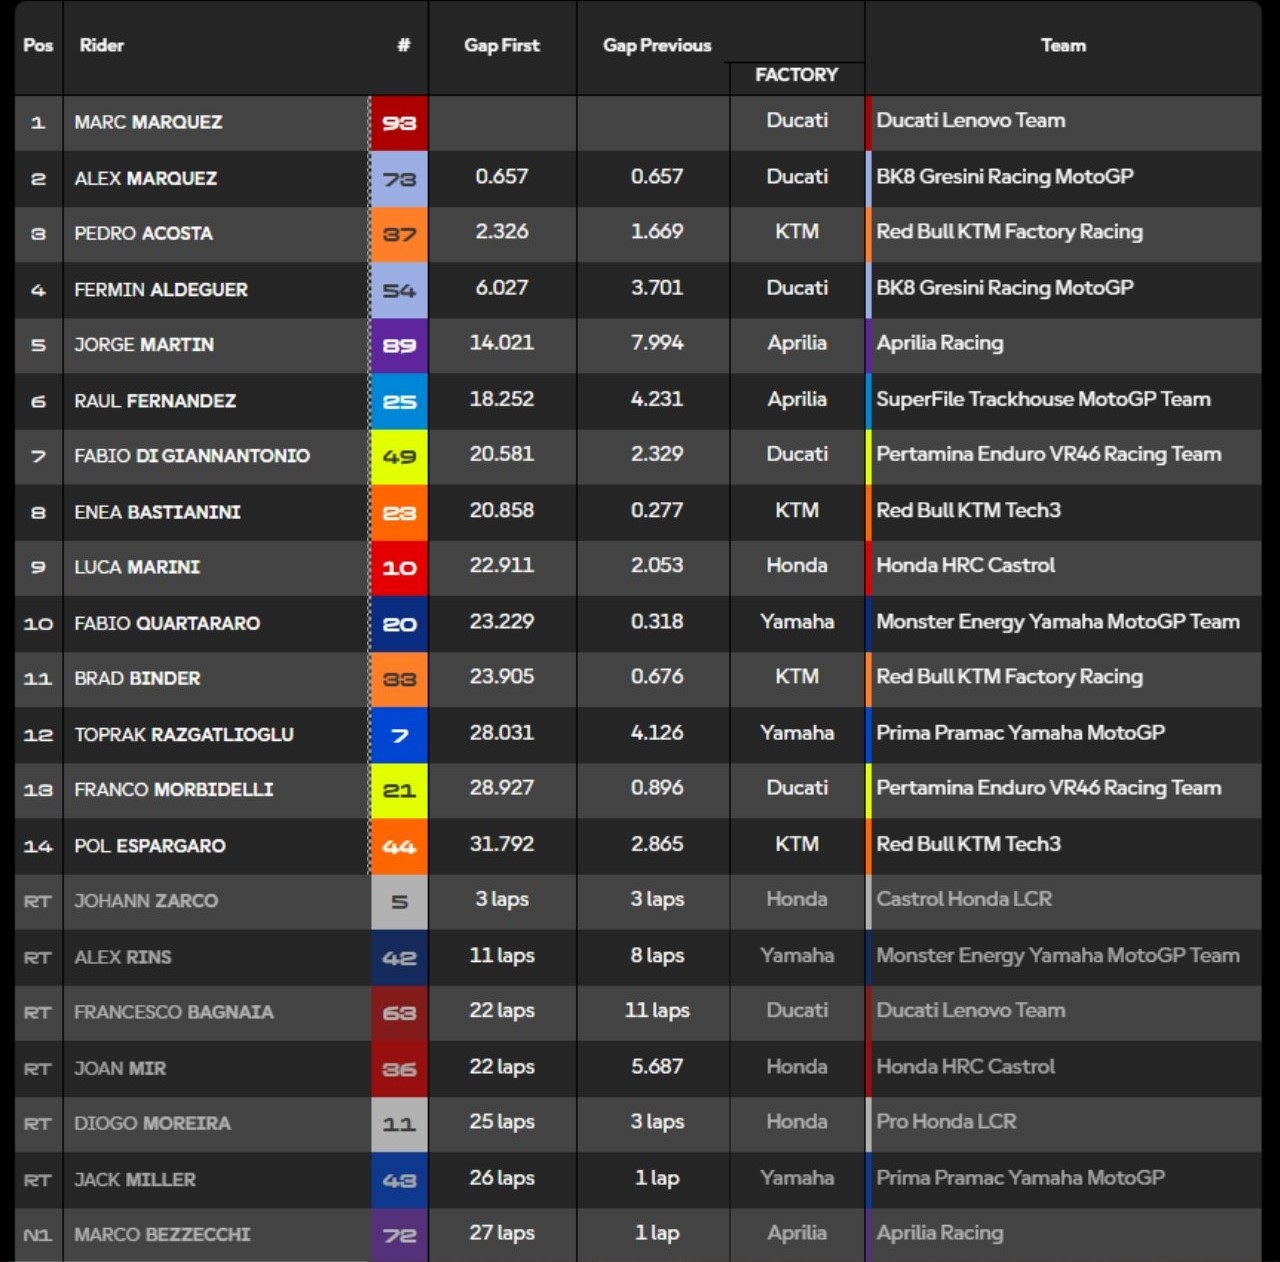Click Yamaha factory cell in Rins row
This screenshot has height=1262, width=1280.
click(x=797, y=956)
